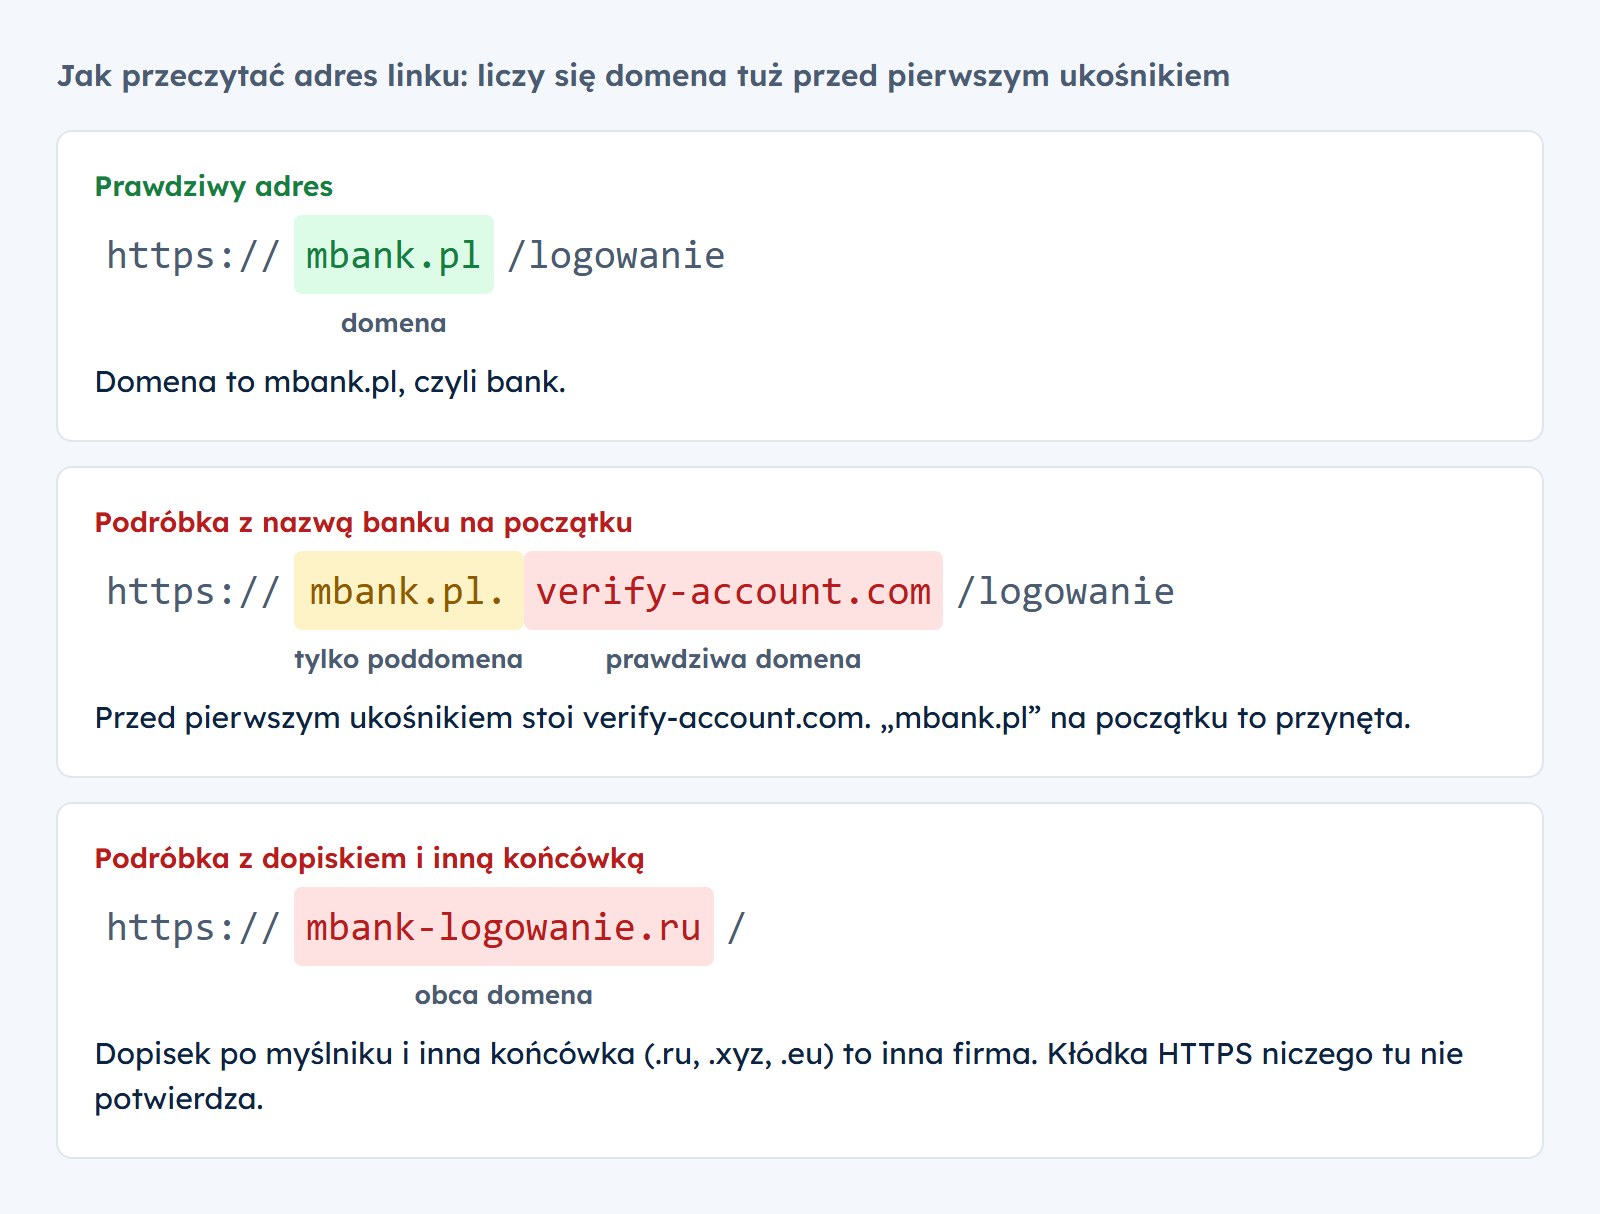Click the heading "Jak przeczytać adres linku"
The image size is (1600, 1214).
(643, 76)
